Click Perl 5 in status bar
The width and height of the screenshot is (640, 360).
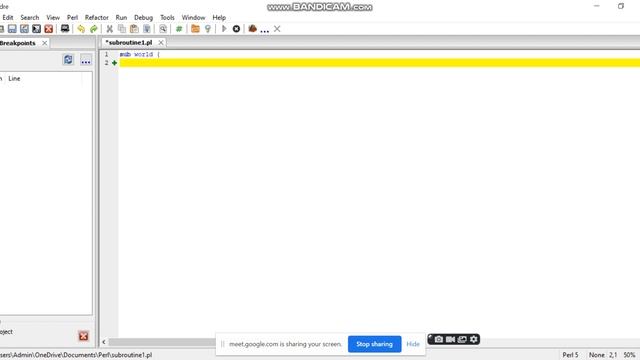(570, 355)
